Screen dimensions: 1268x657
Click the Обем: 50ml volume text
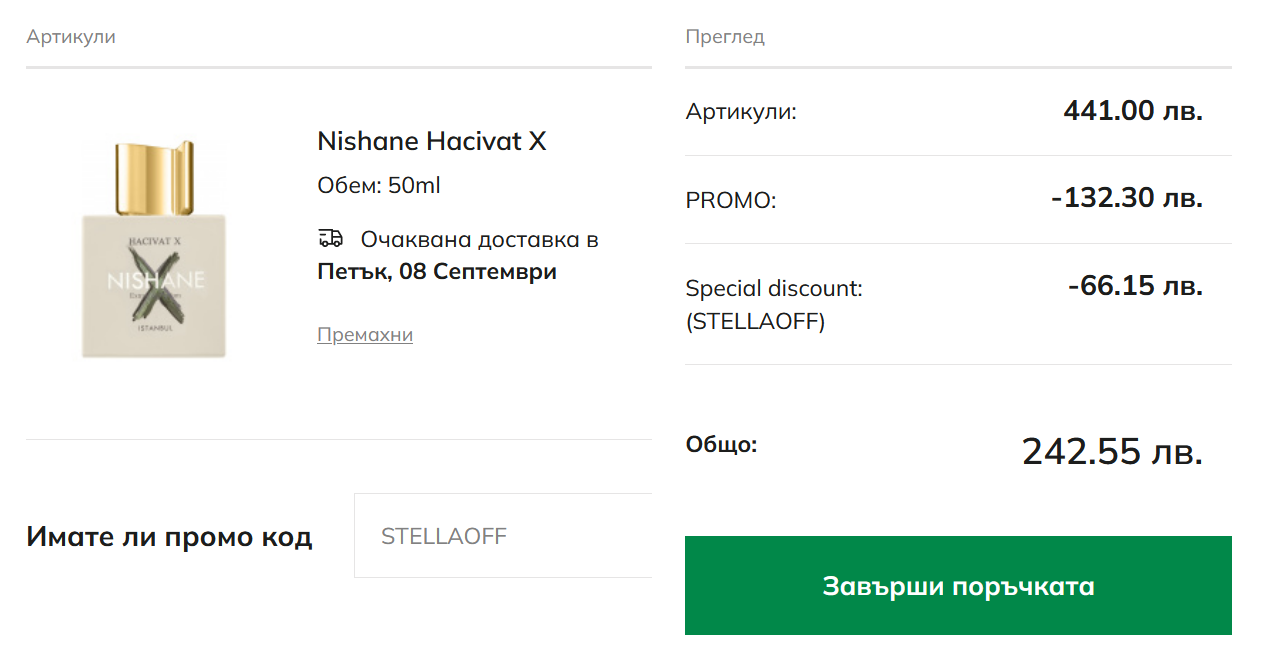pyautogui.click(x=379, y=186)
